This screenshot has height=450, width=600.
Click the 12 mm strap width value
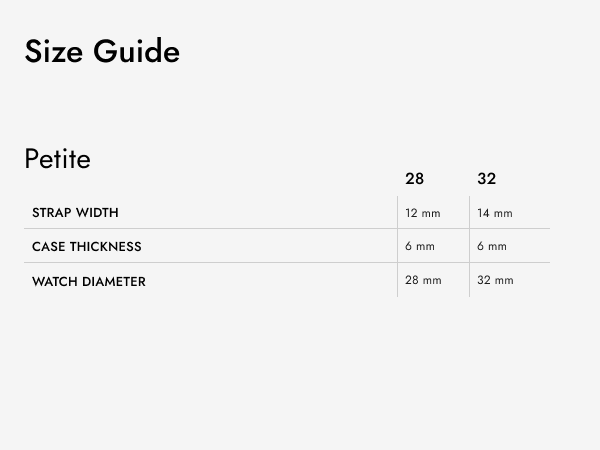(x=423, y=213)
